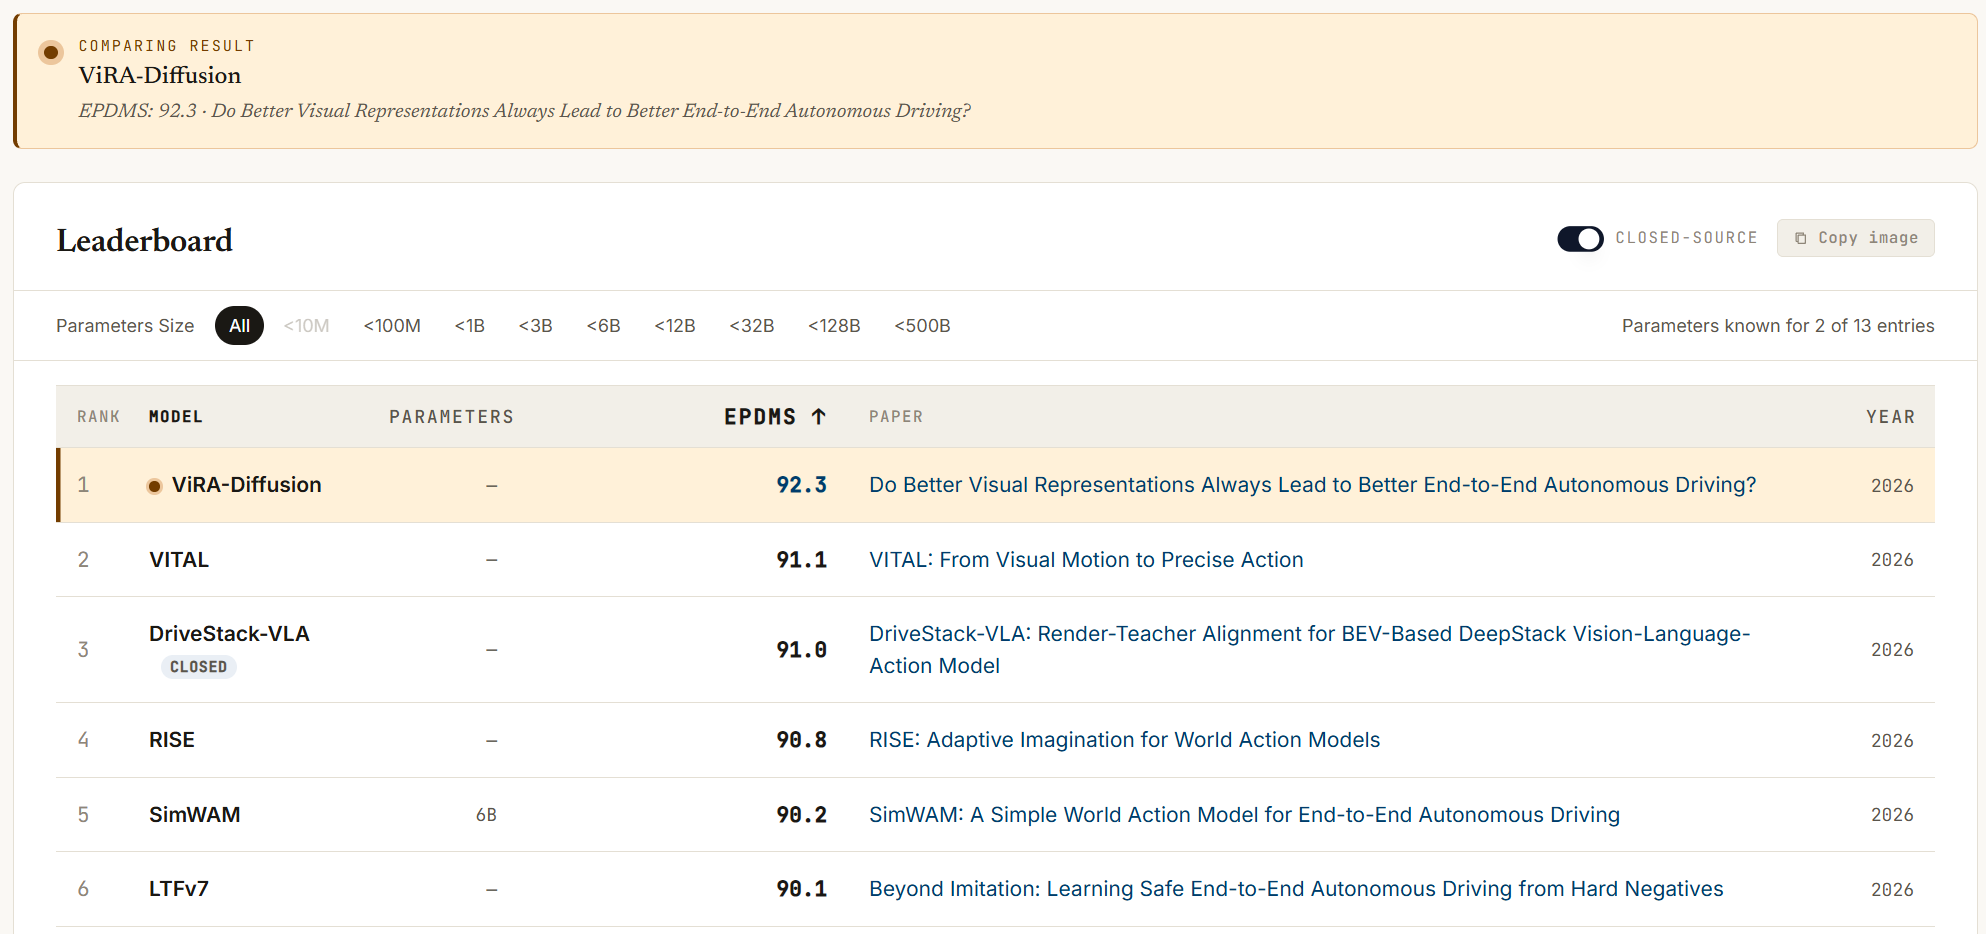Click the MODEL column header
Viewport: 1986px width, 934px height.
pos(176,417)
